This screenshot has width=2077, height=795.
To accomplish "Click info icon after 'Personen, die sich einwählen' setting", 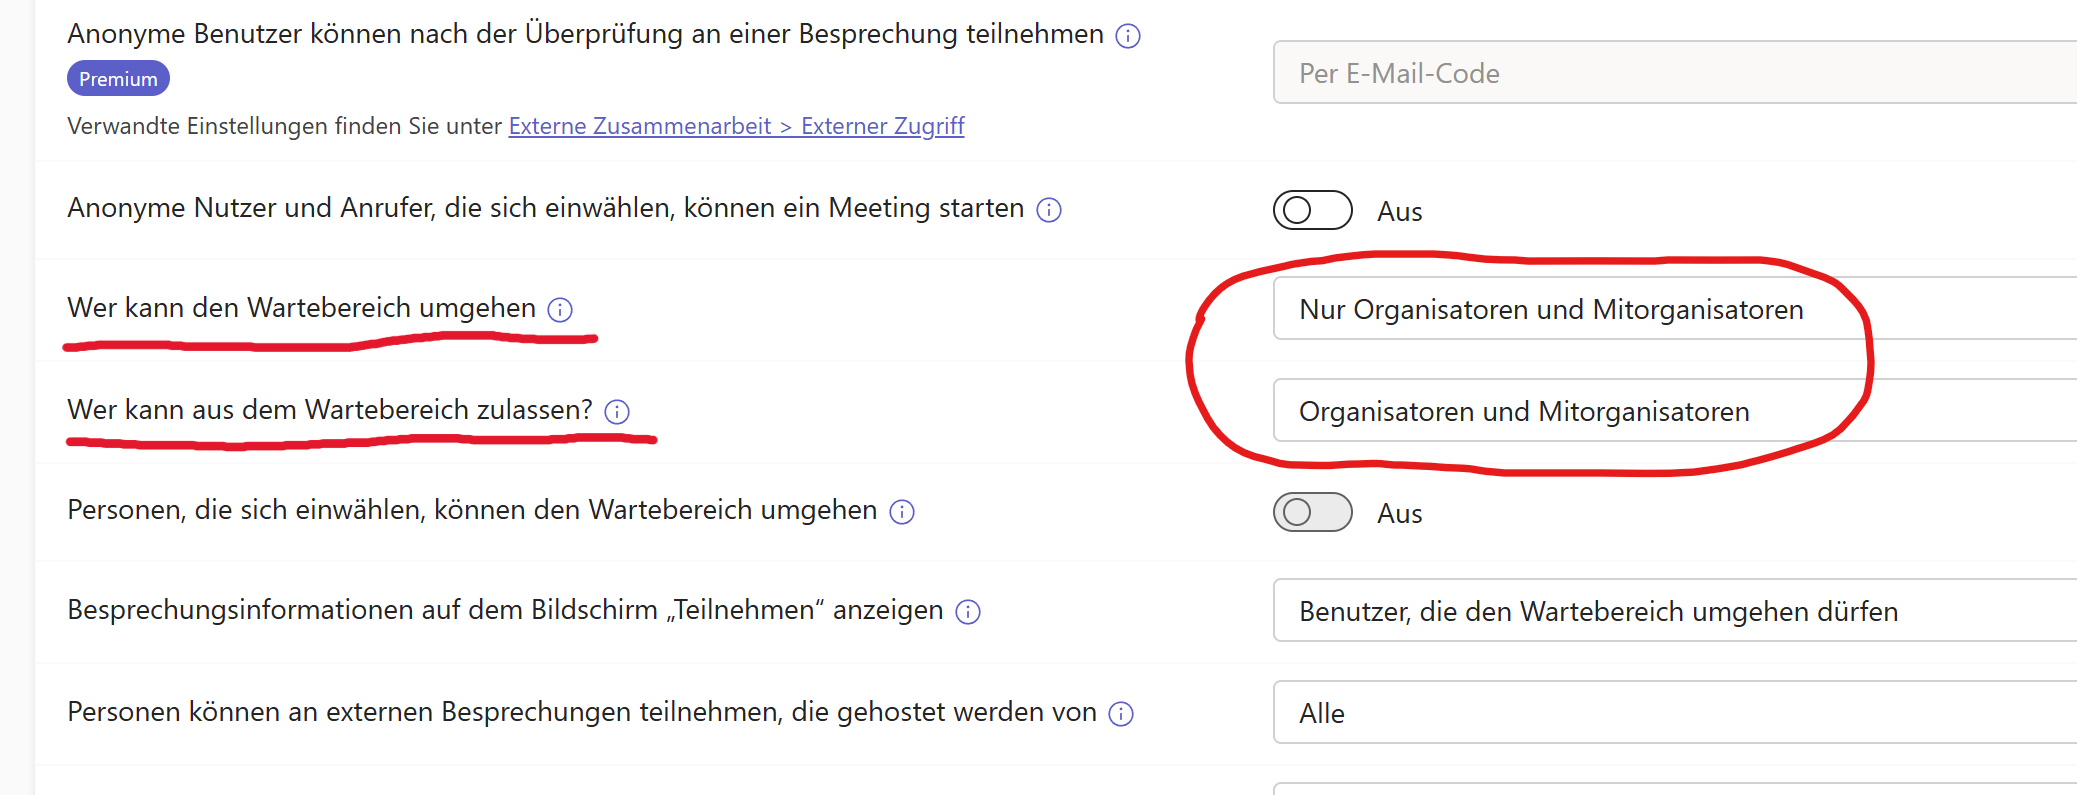I will (x=902, y=512).
